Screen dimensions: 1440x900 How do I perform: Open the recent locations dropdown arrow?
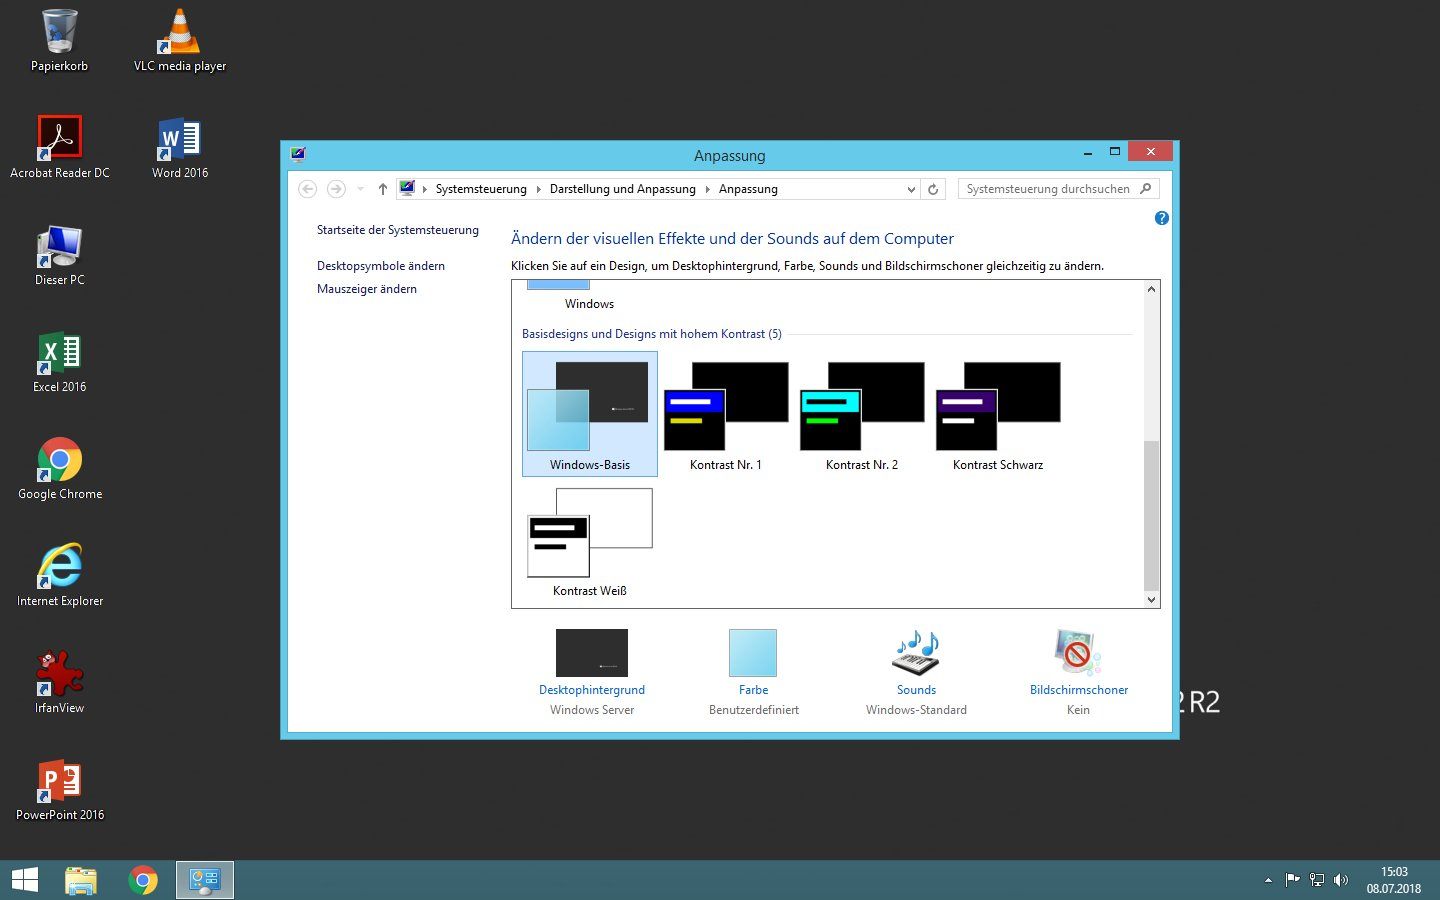coord(360,189)
